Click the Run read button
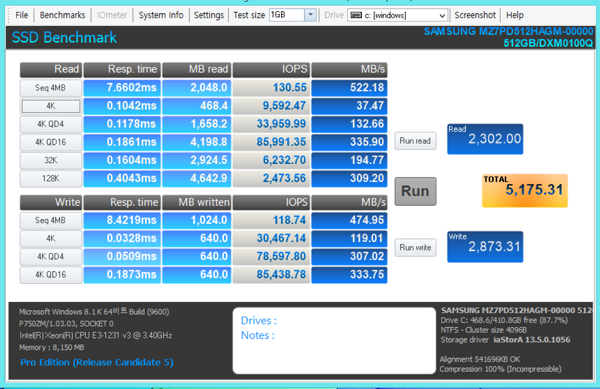Screen dimensions: 600x389 pyautogui.click(x=415, y=141)
